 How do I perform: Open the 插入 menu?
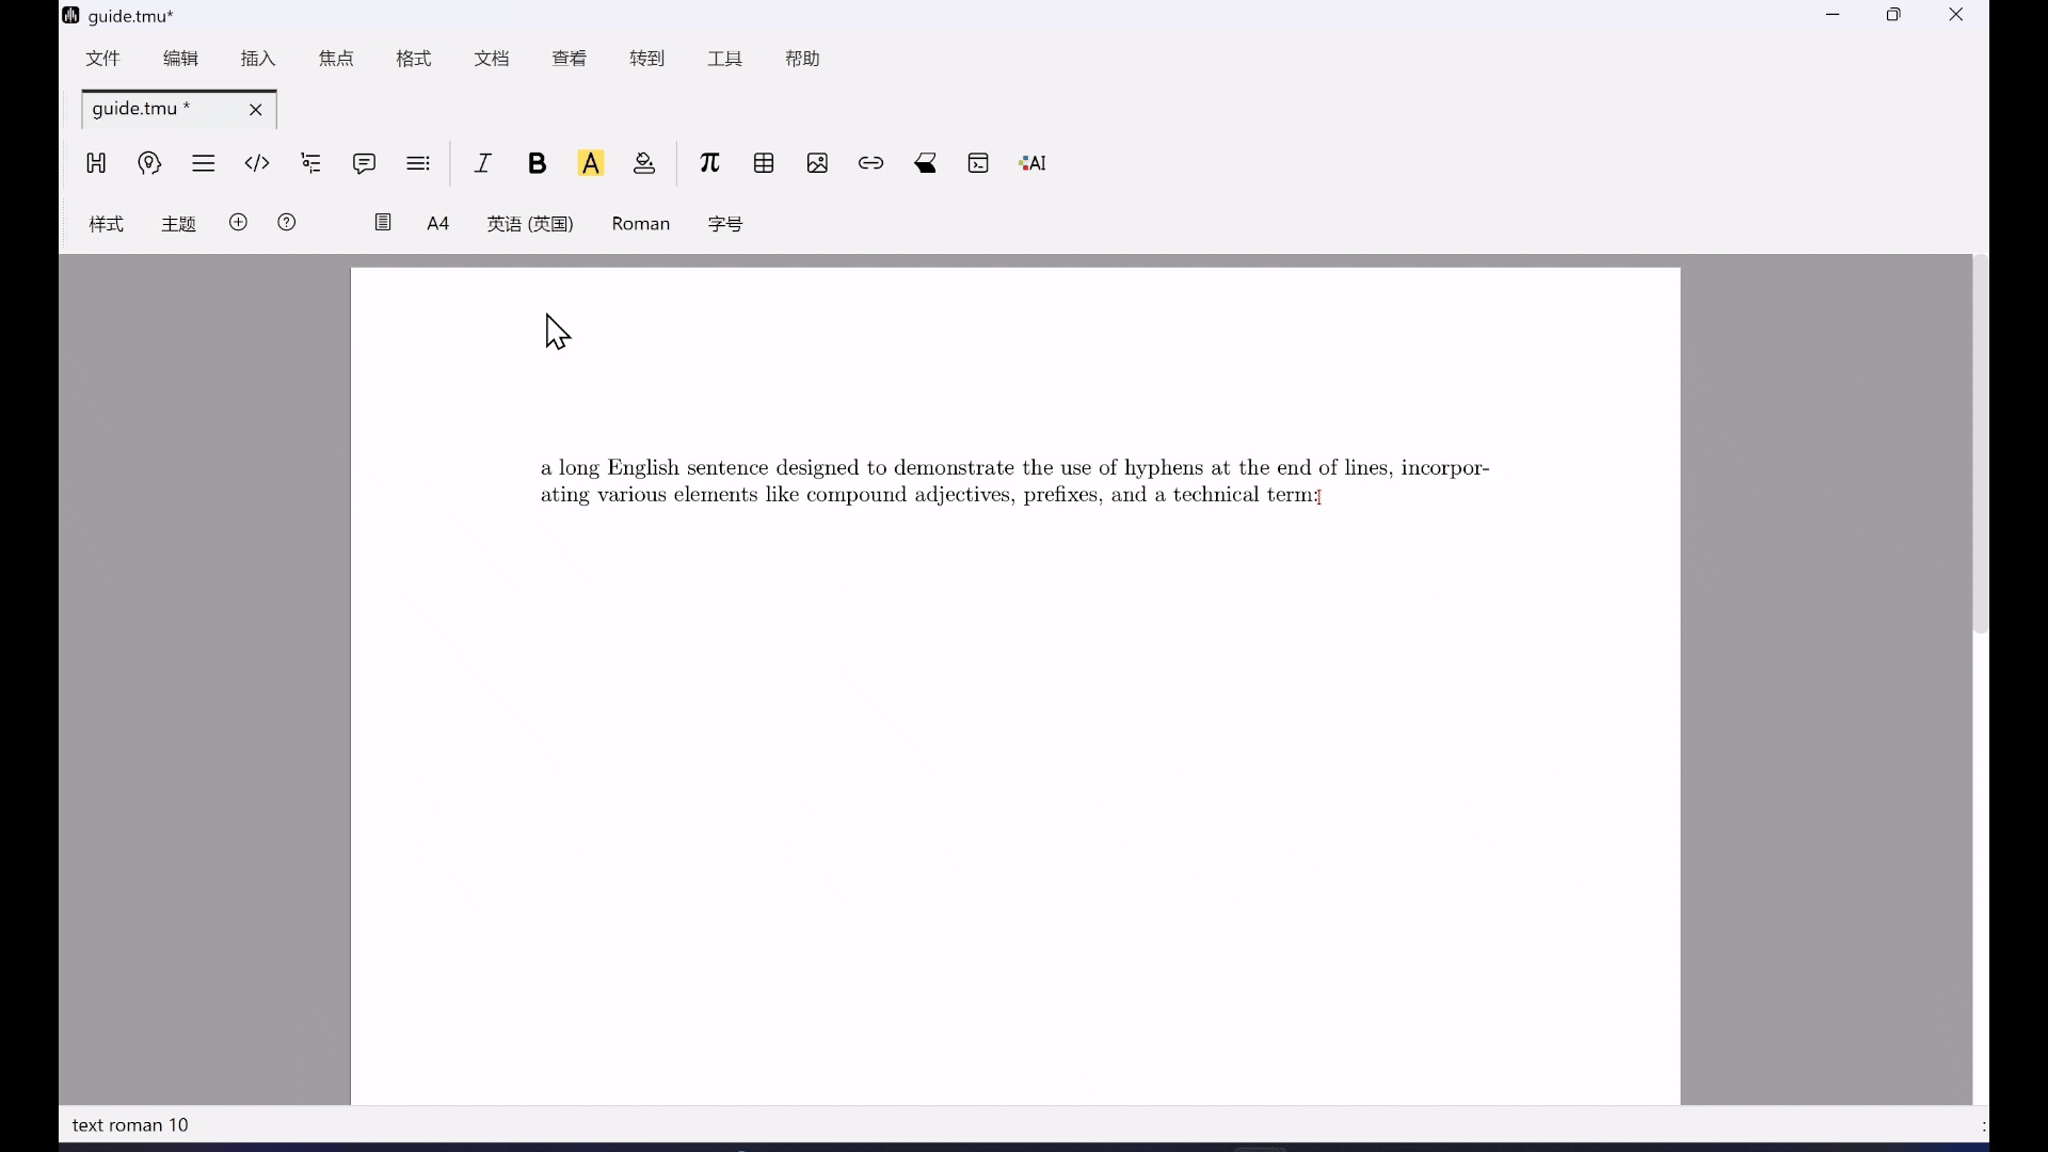[258, 59]
